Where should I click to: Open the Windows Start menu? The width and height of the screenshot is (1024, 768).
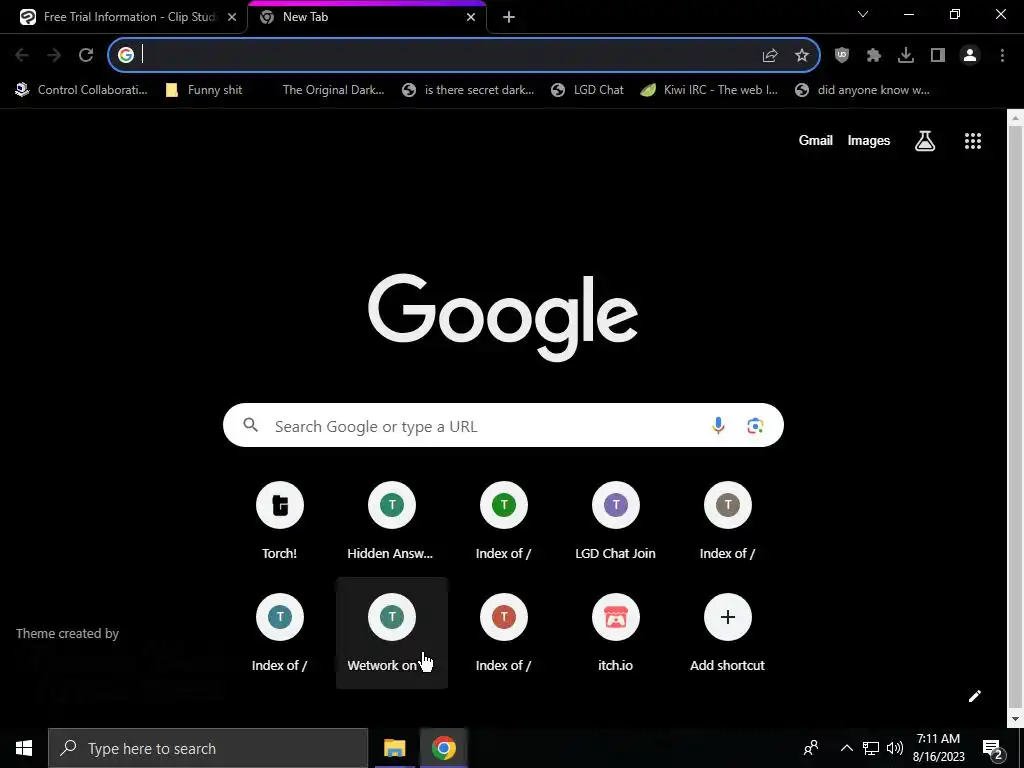point(24,748)
